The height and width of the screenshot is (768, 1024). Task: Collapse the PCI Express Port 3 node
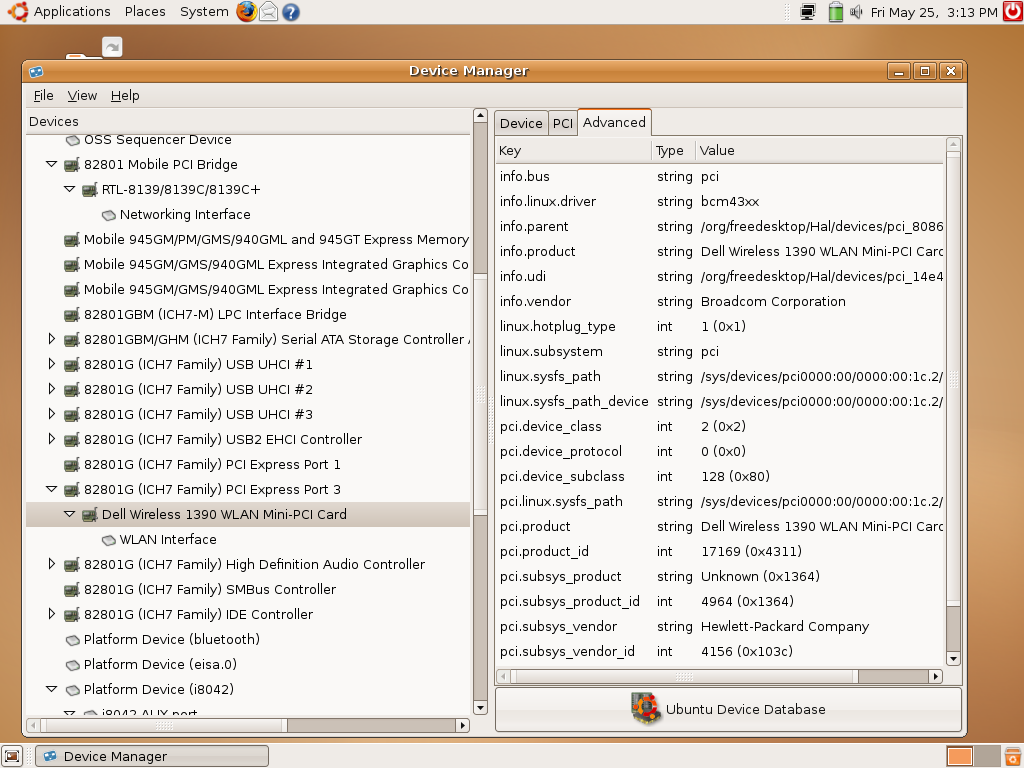coord(51,489)
